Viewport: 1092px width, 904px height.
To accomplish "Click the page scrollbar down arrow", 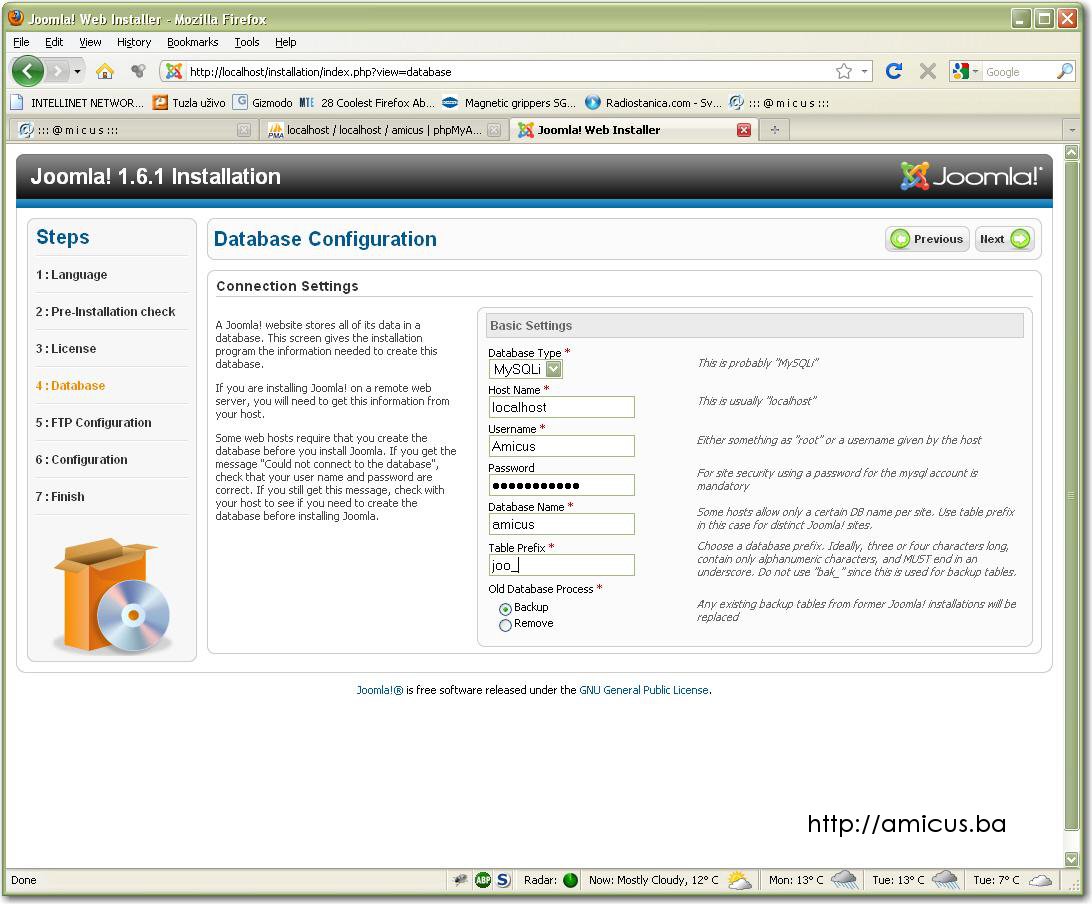I will [x=1071, y=858].
